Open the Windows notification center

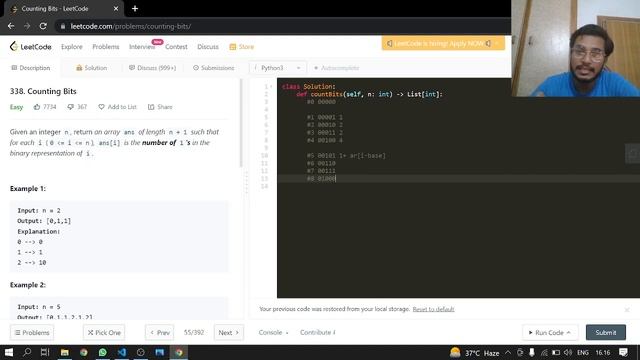[x=623, y=353]
